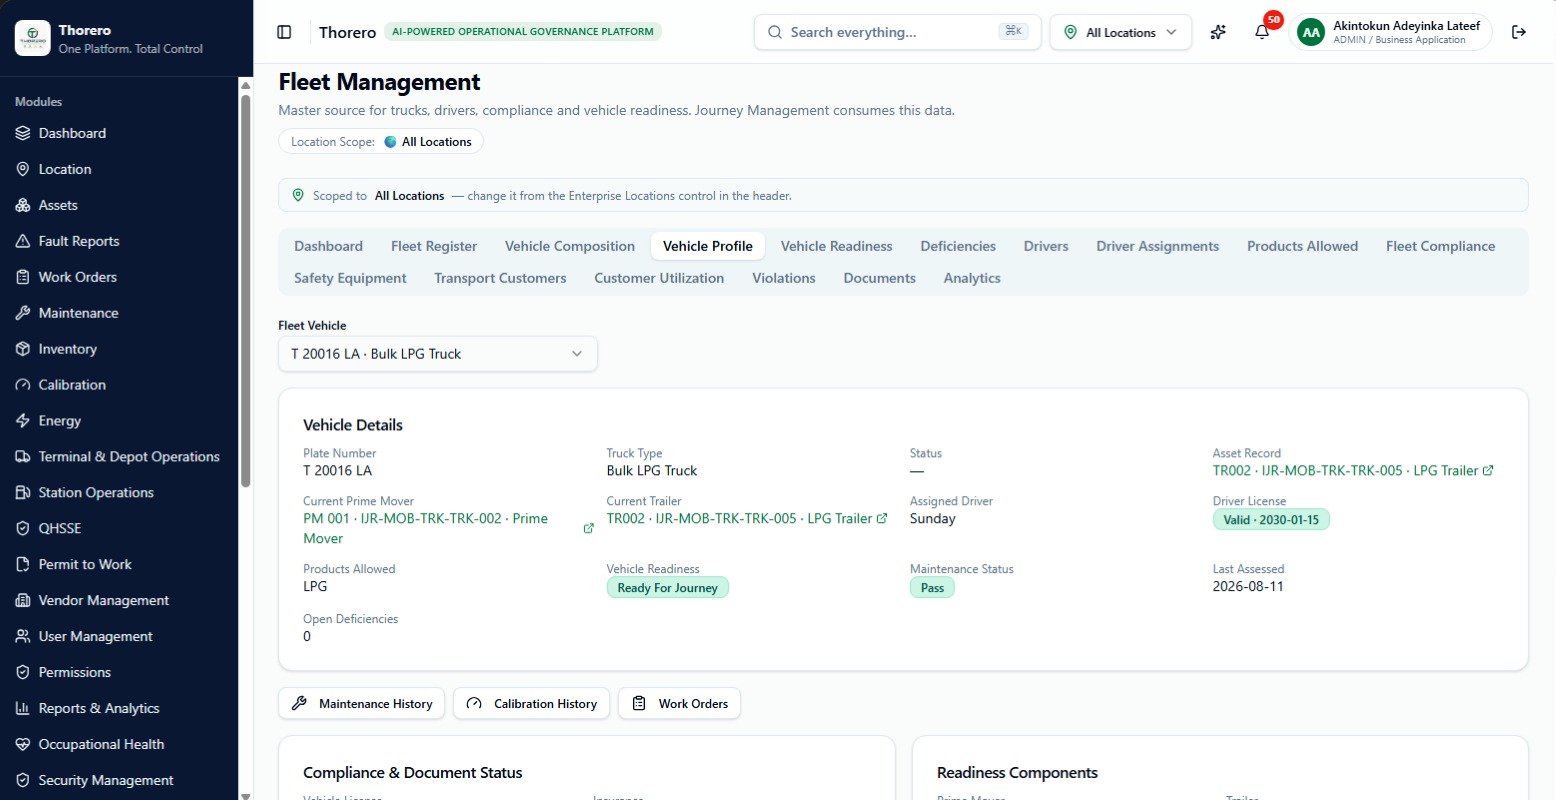Image resolution: width=1556 pixels, height=800 pixels.
Task: Open the Vehicle Readiness tab
Action: (837, 246)
